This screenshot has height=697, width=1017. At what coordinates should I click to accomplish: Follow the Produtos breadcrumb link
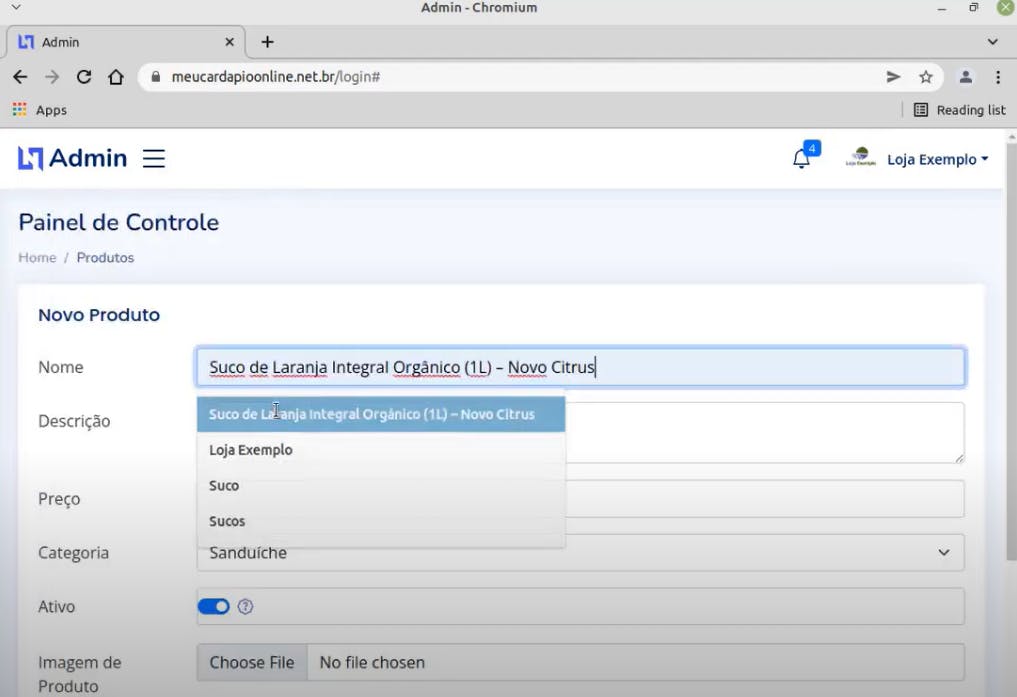tap(105, 257)
